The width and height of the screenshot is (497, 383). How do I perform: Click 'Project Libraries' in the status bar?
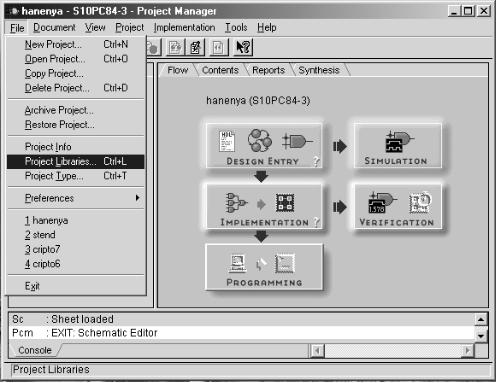click(x=51, y=369)
